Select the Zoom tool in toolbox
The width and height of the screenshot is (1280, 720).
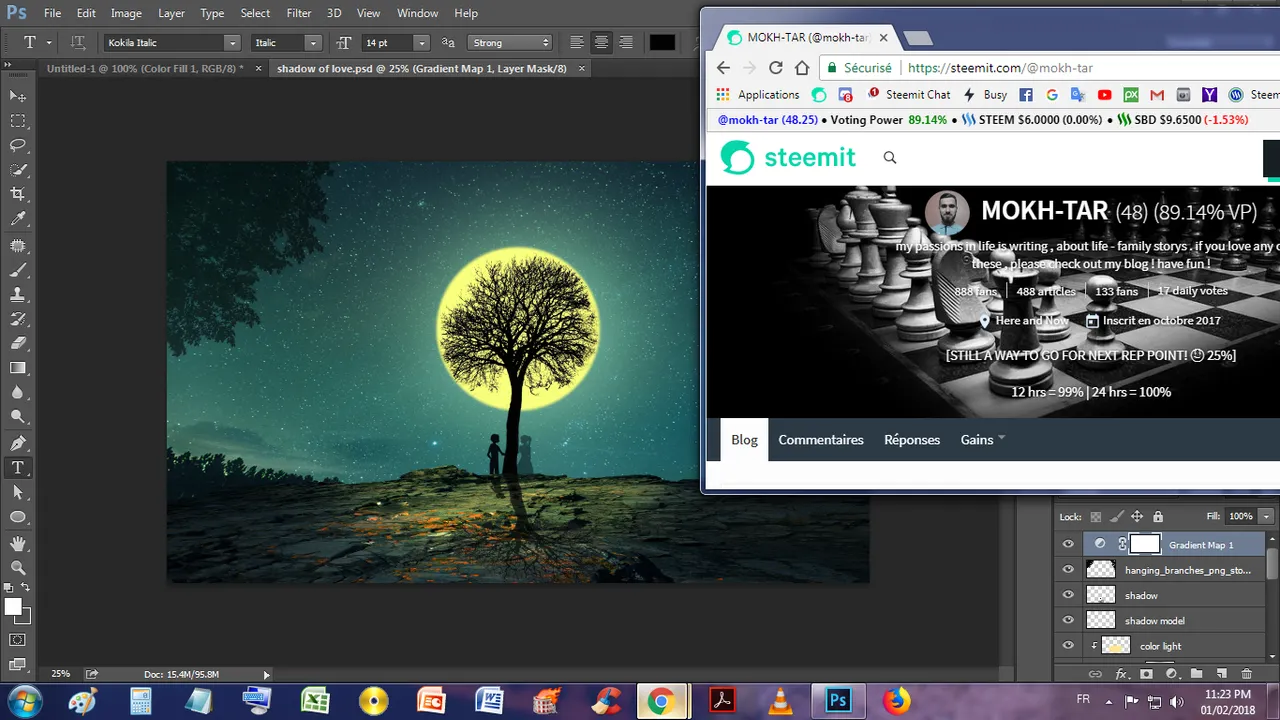point(18,567)
